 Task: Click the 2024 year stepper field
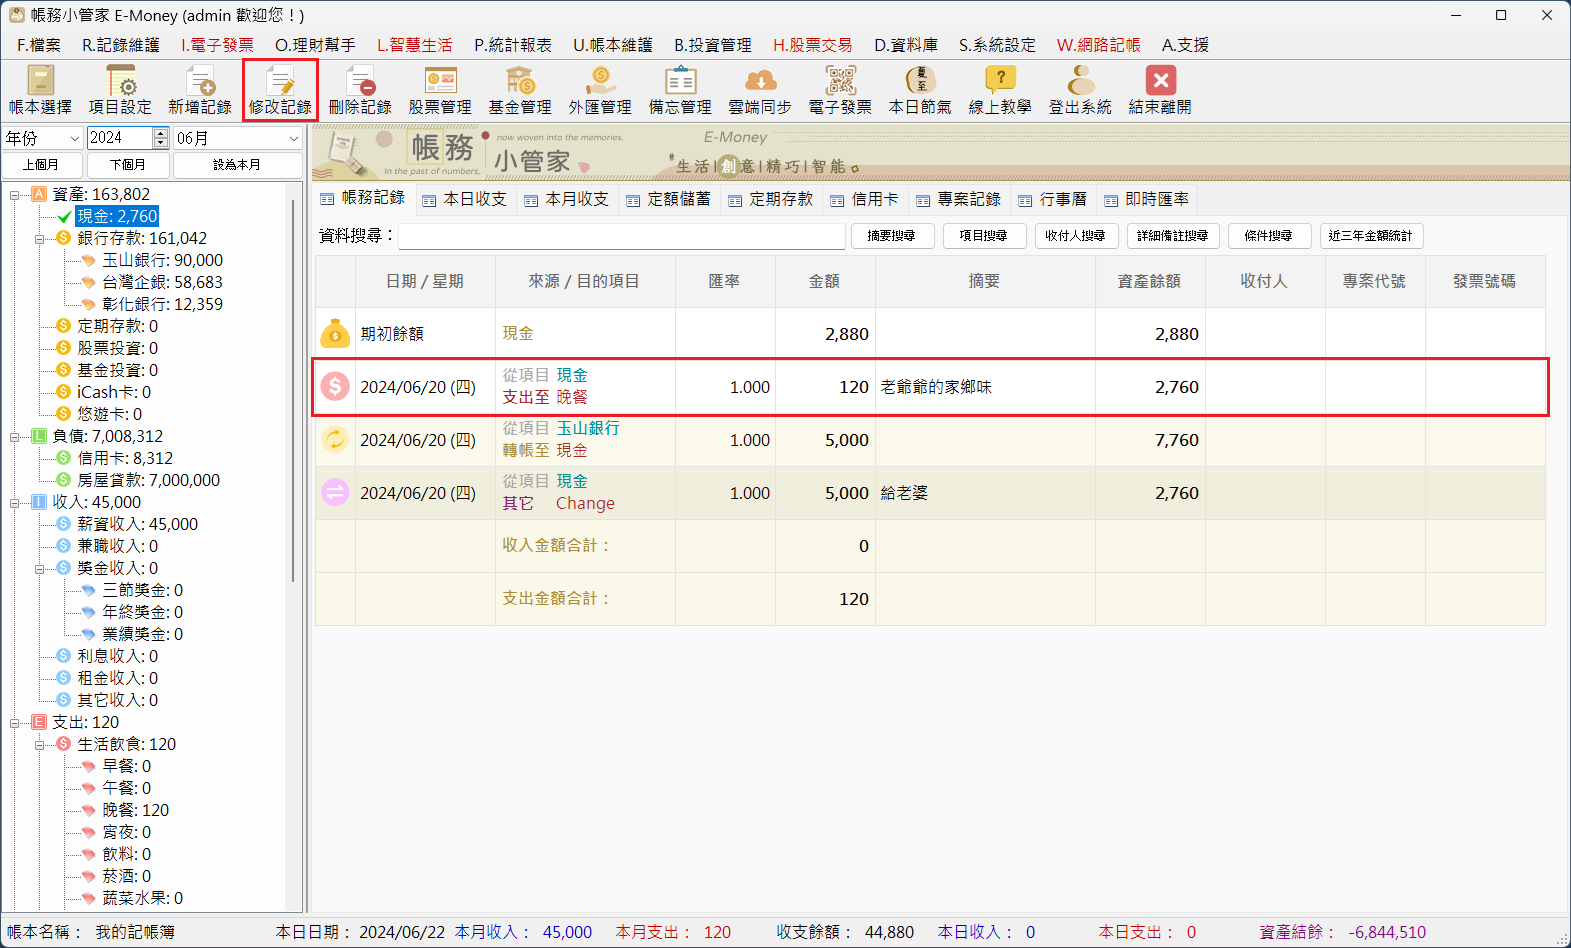128,138
